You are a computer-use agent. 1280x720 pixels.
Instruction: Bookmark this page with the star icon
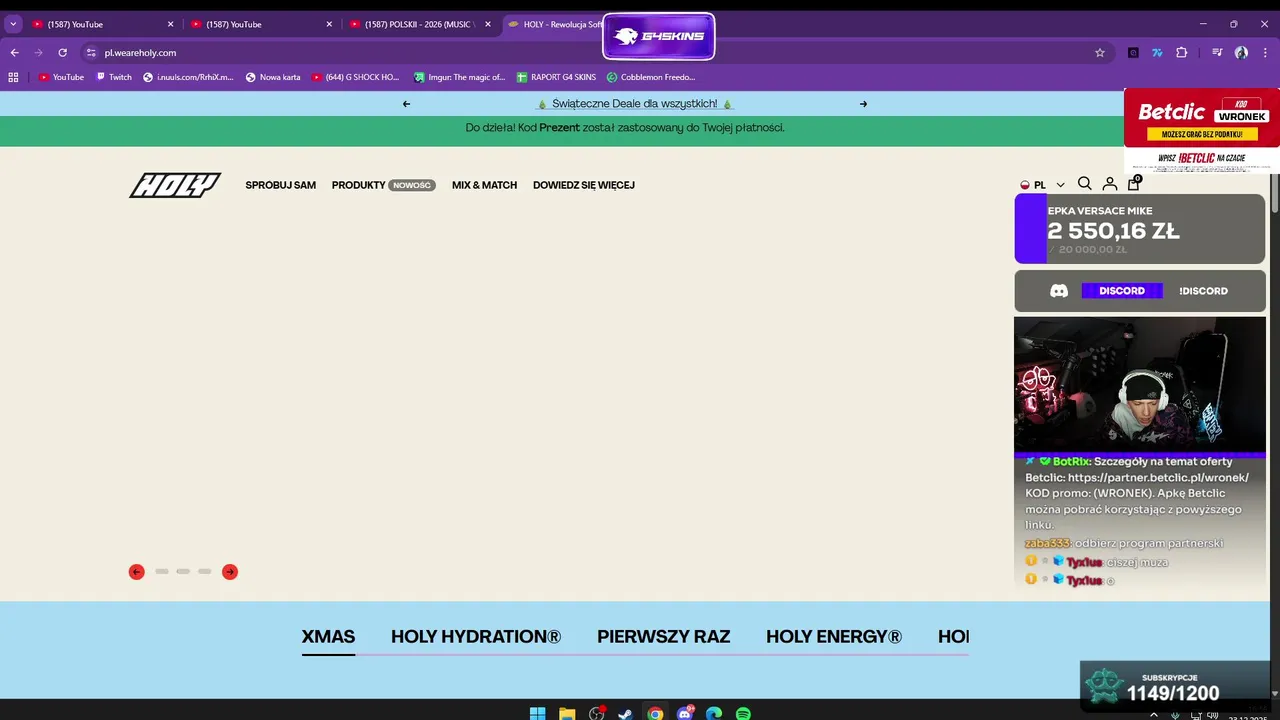(1100, 52)
